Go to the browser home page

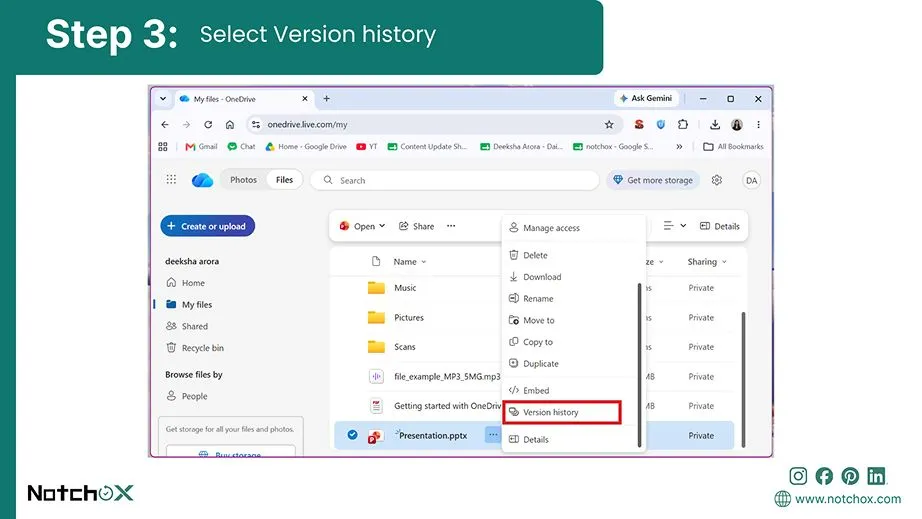pos(230,125)
